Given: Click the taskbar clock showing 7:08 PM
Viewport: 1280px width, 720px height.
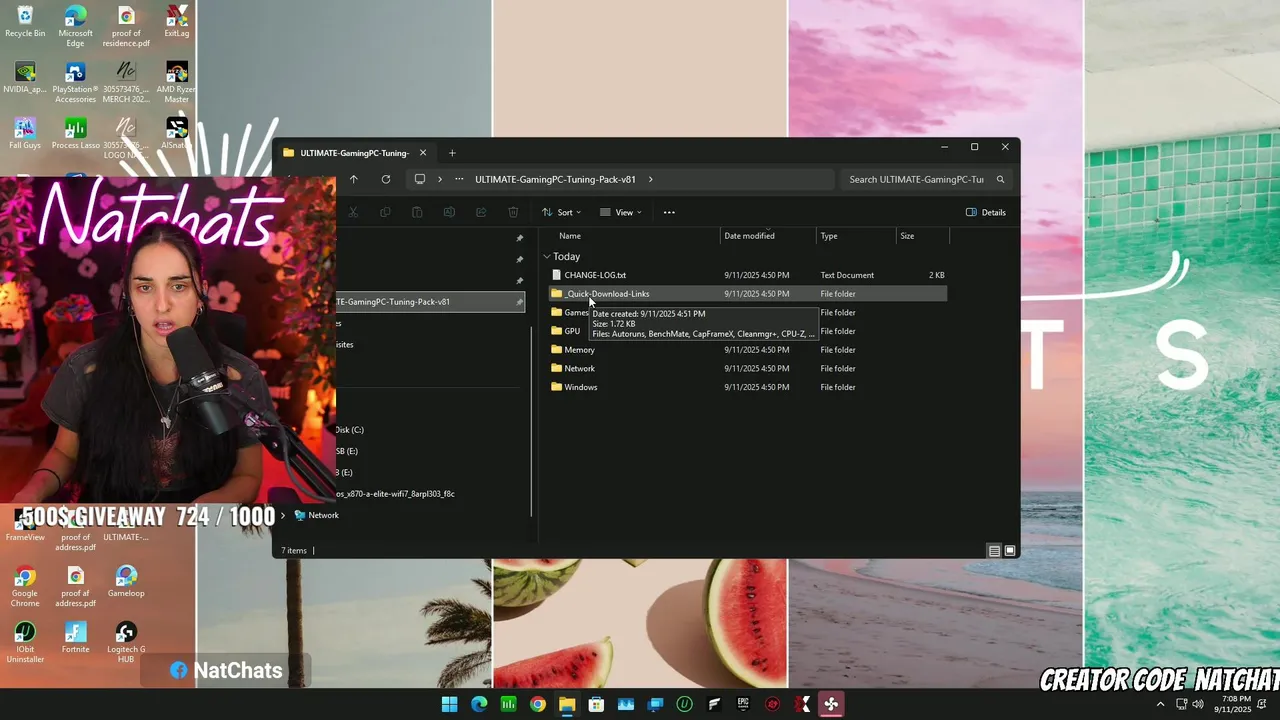Looking at the screenshot, I should 1232,704.
